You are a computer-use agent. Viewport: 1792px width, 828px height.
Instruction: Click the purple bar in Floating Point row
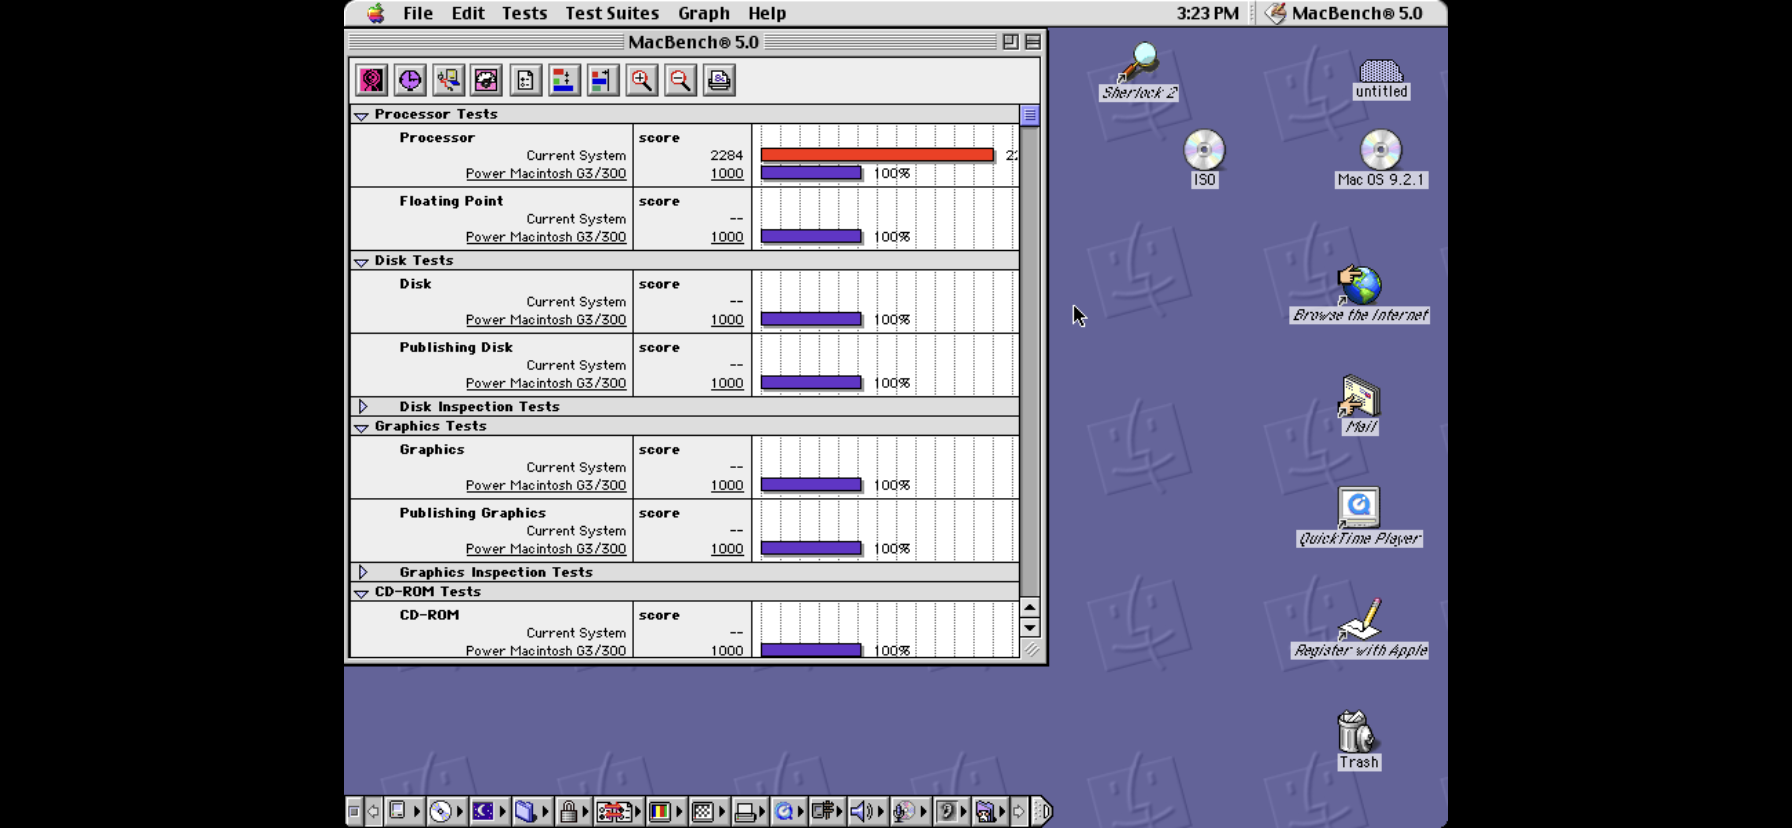click(811, 237)
